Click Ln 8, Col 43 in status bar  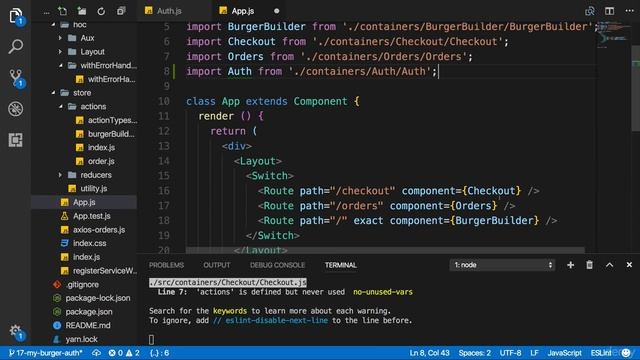click(429, 353)
